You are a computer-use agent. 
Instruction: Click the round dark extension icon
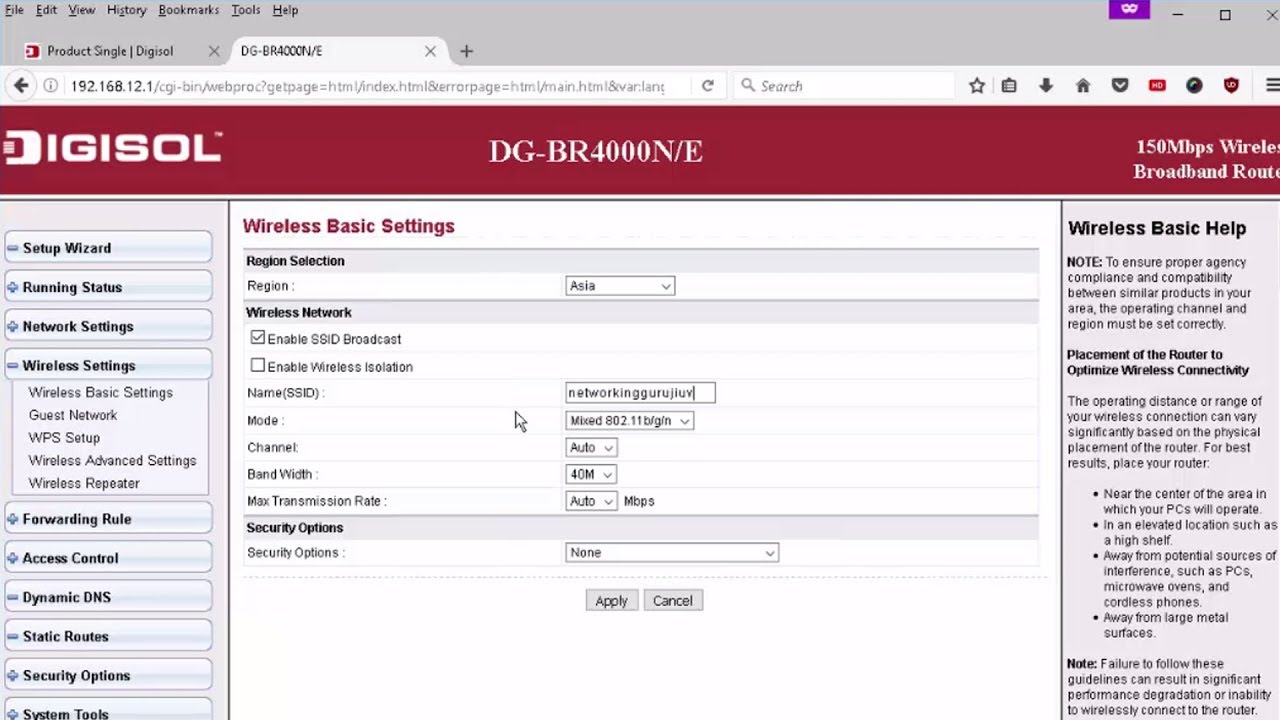1194,86
